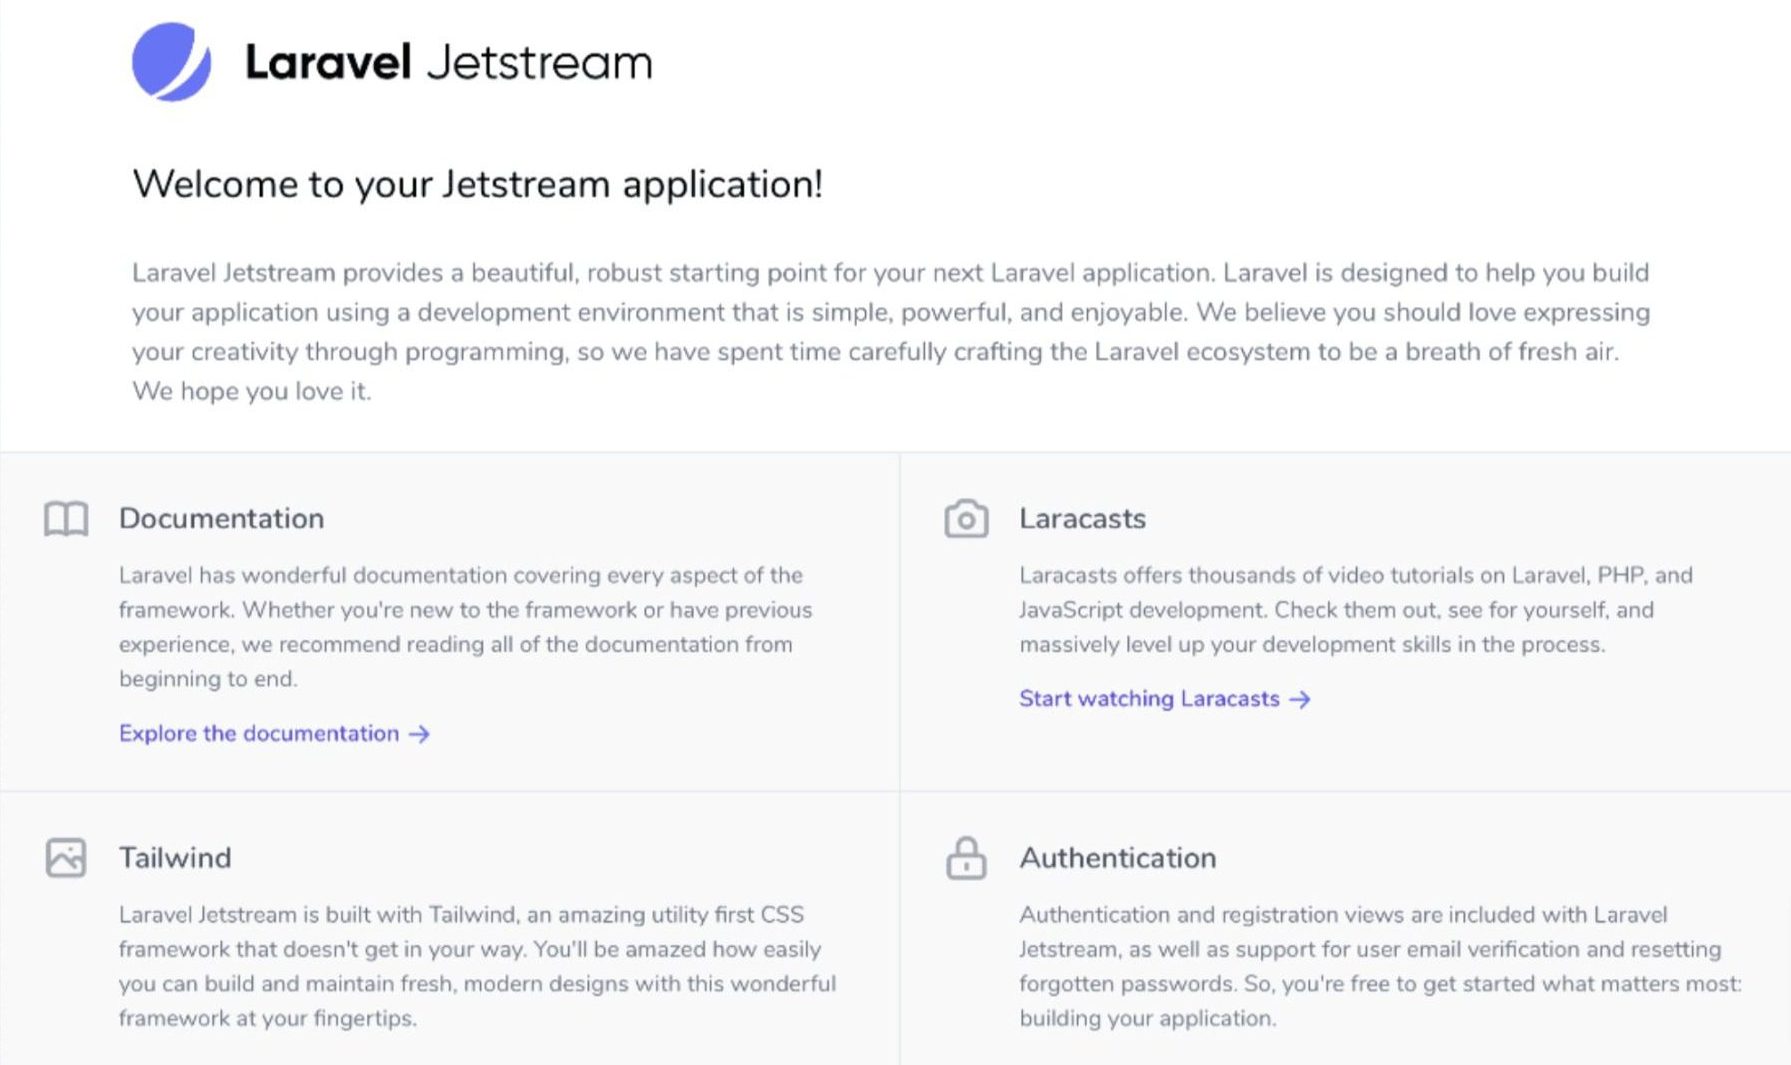The height and width of the screenshot is (1065, 1791).
Task: Open the Start watching Laracasts link
Action: [1147, 699]
